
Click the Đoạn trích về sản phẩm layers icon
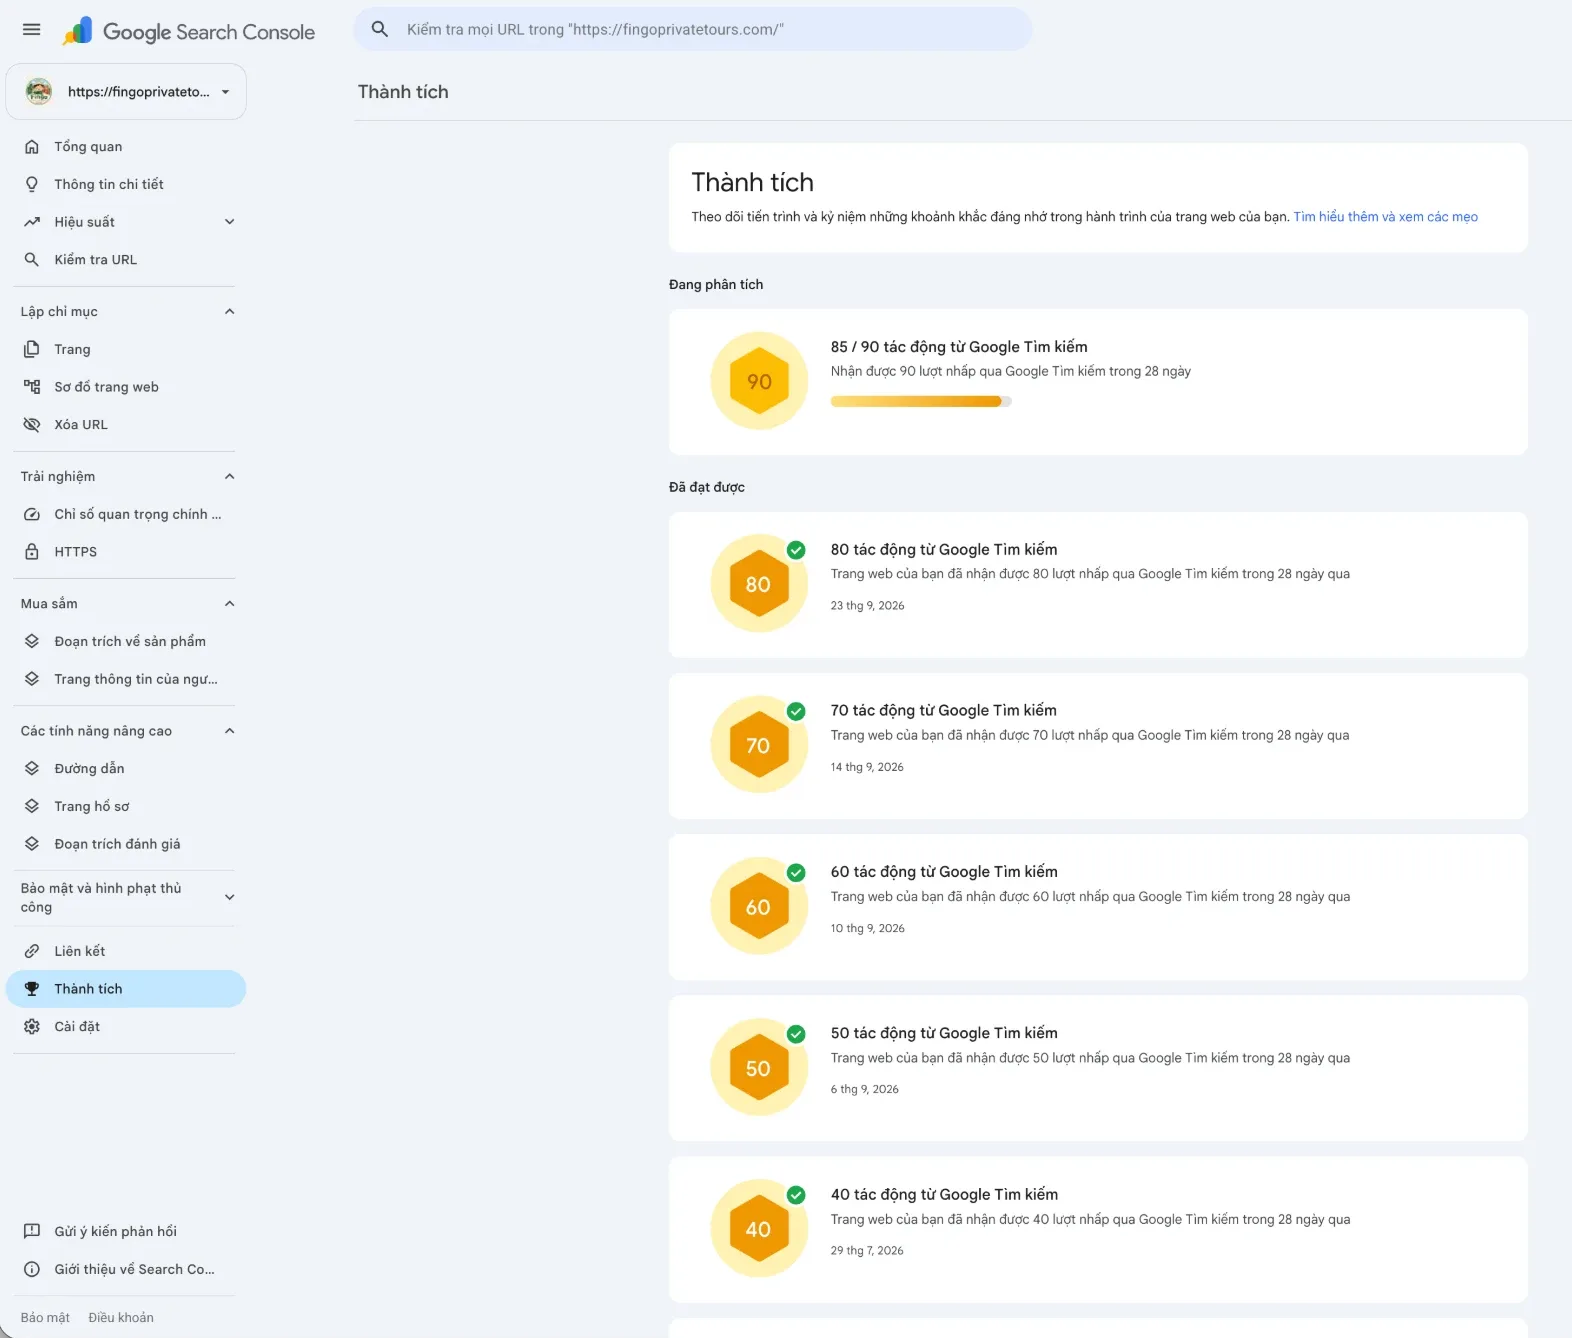32,641
